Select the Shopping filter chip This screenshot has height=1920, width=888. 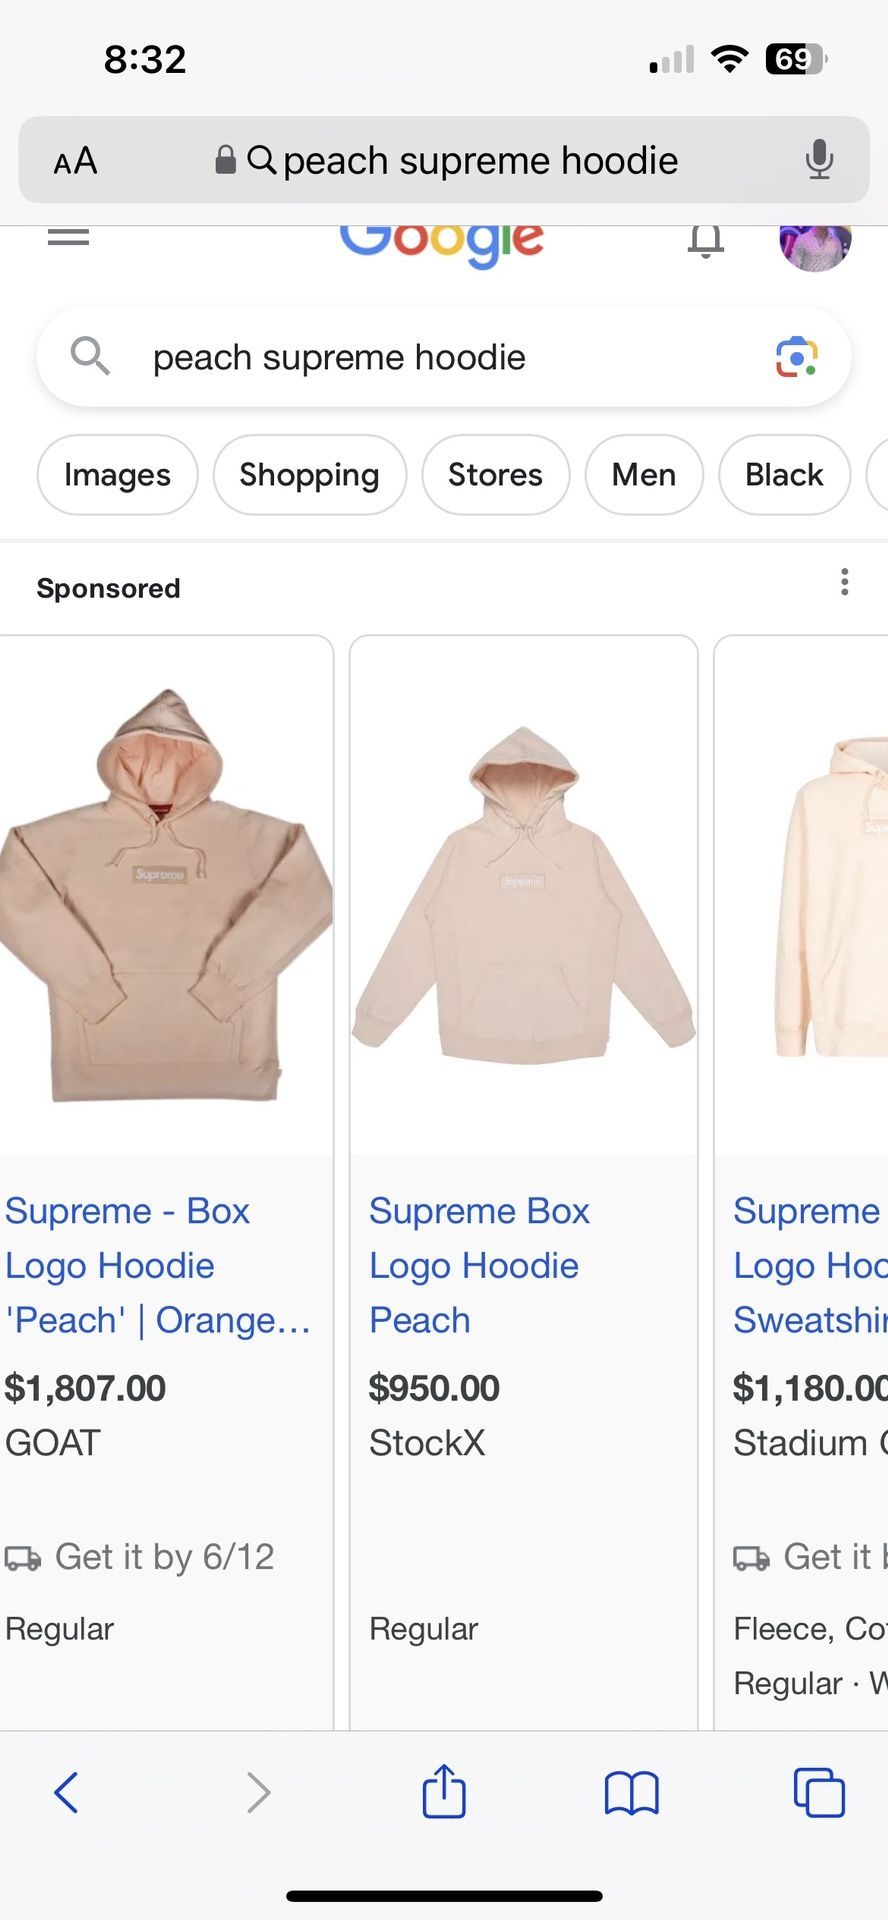click(x=310, y=475)
